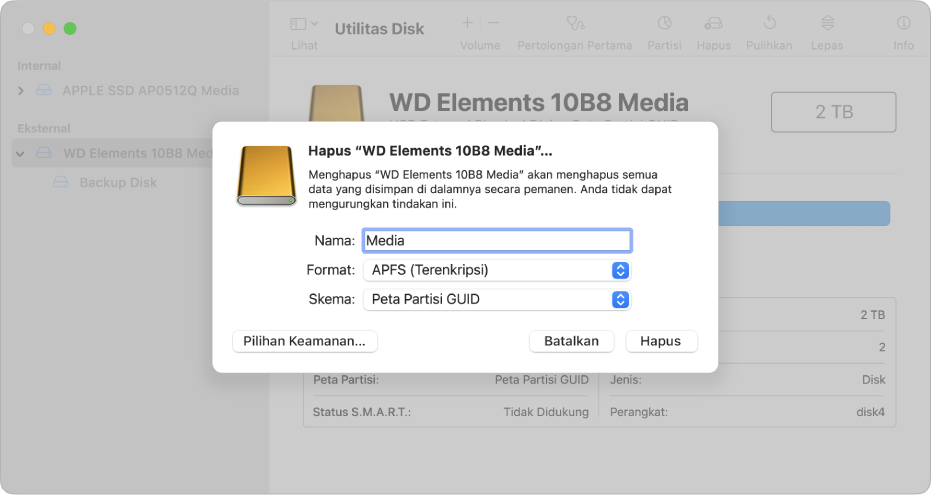This screenshot has height=495, width=931.
Task: Select the Hapus erase toolbar icon
Action: [x=713, y=24]
